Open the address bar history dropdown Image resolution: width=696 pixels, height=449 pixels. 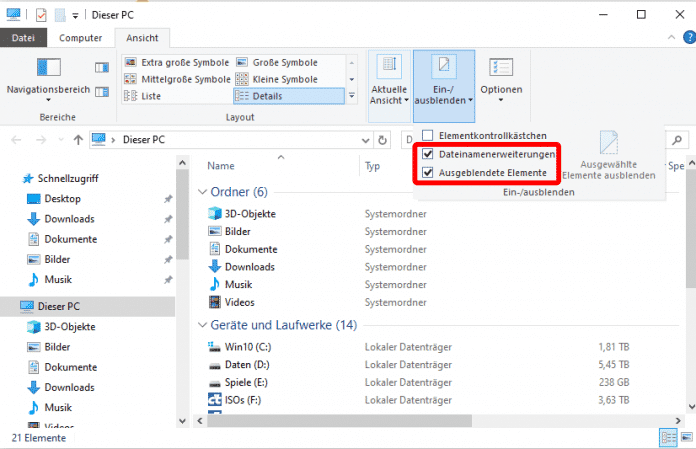point(365,140)
